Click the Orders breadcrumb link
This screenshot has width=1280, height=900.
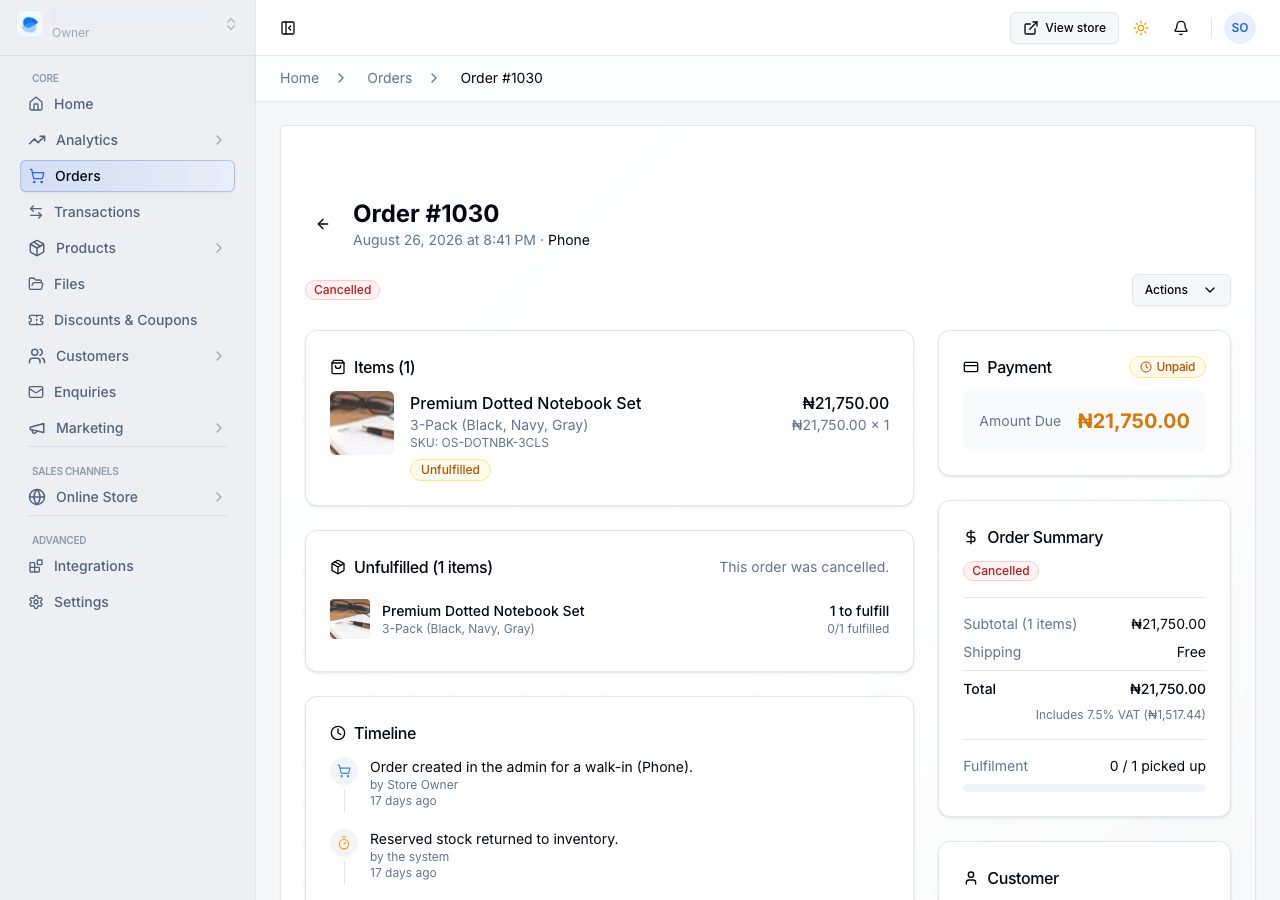pyautogui.click(x=389, y=78)
